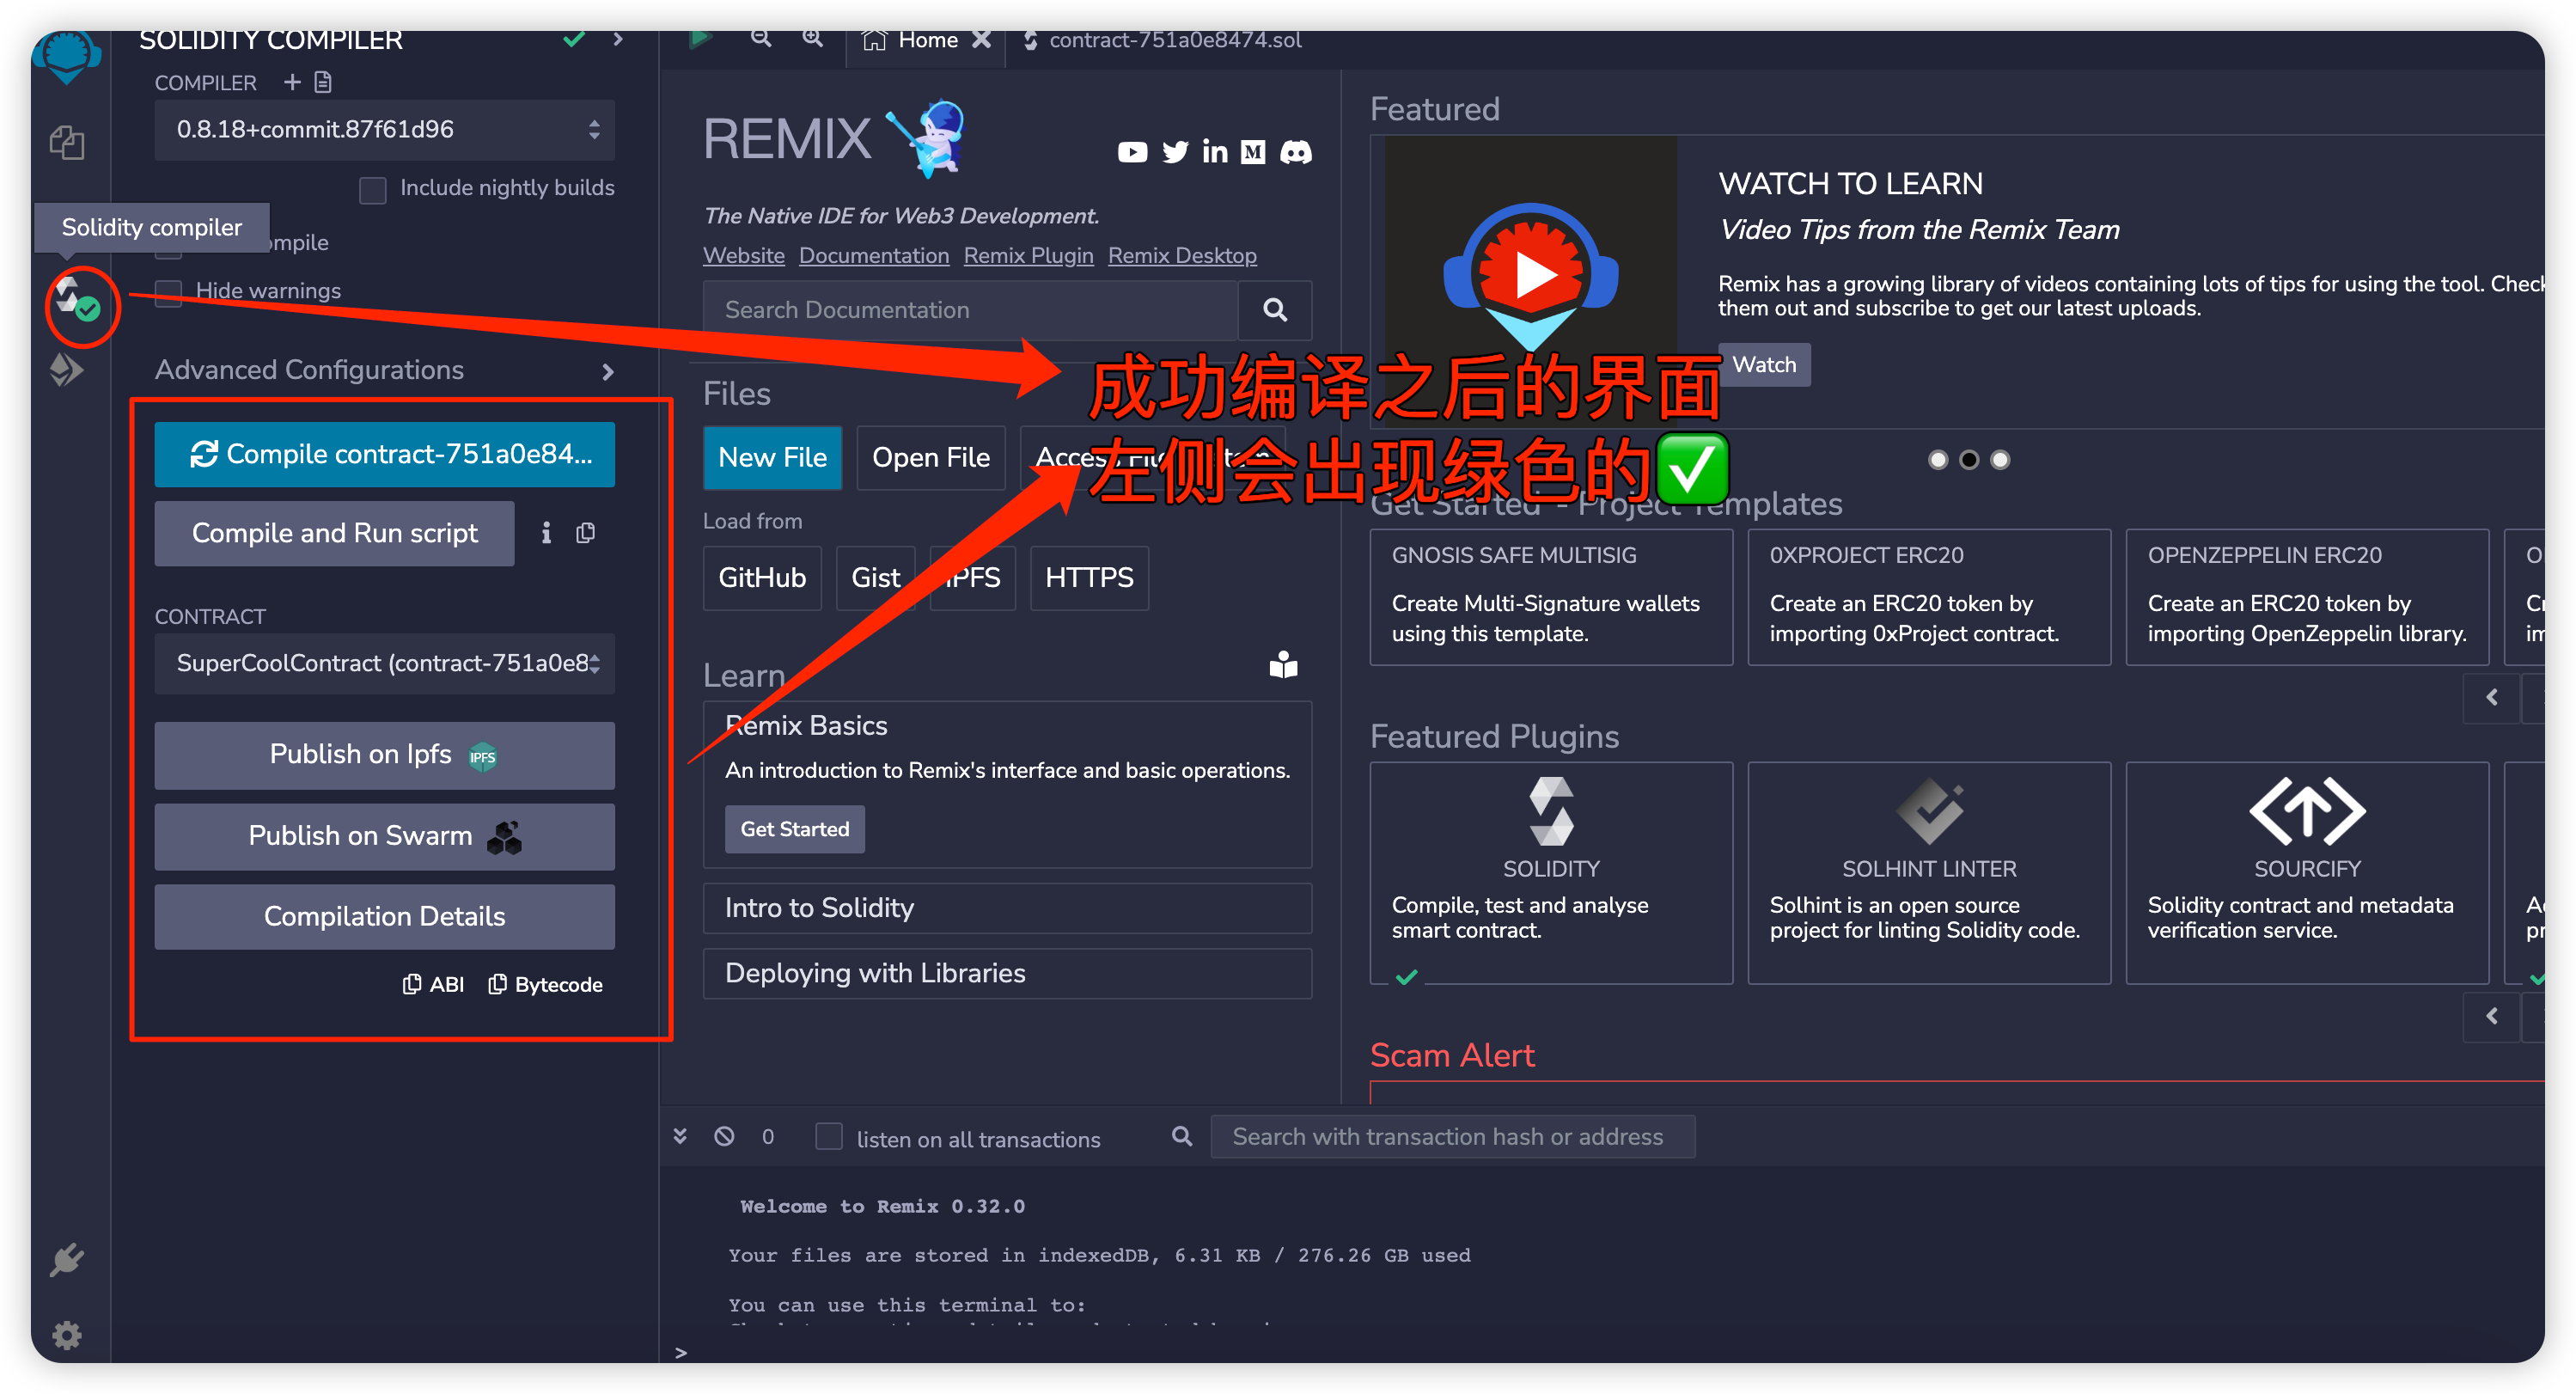The image size is (2576, 1394).
Task: Focus the transaction hash search field
Action: click(x=1452, y=1137)
